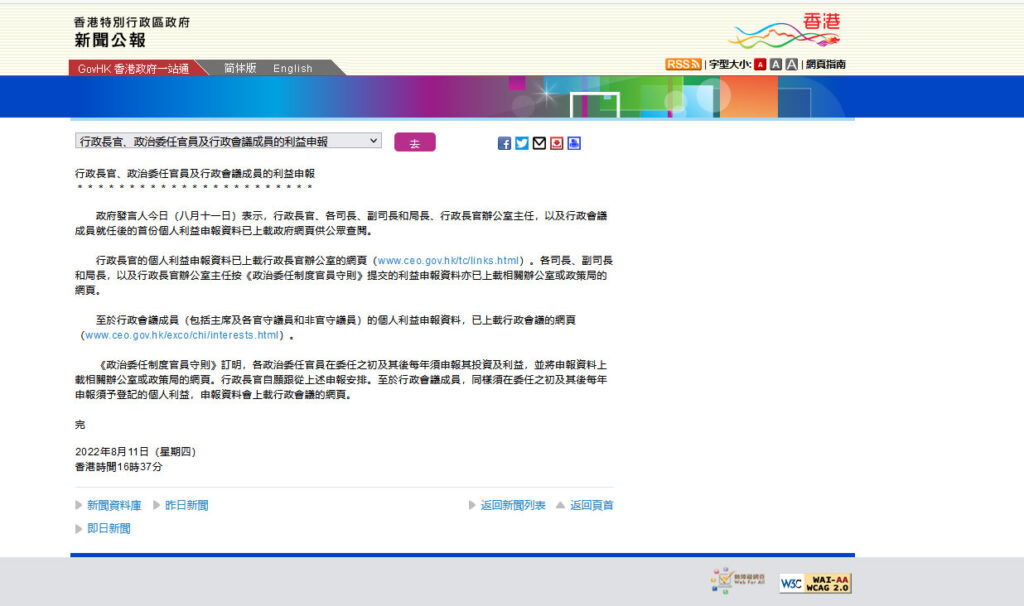1024x606 pixels.
Task: Click 返回新聞列表 to return to list
Action: 512,505
